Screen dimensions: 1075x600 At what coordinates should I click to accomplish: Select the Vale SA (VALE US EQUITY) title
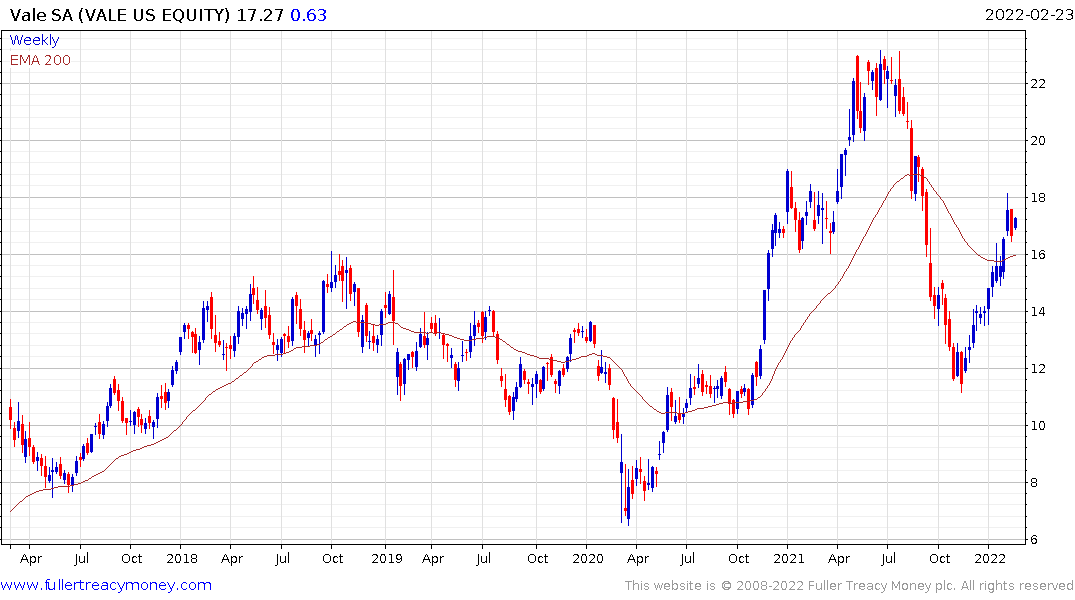pos(120,15)
